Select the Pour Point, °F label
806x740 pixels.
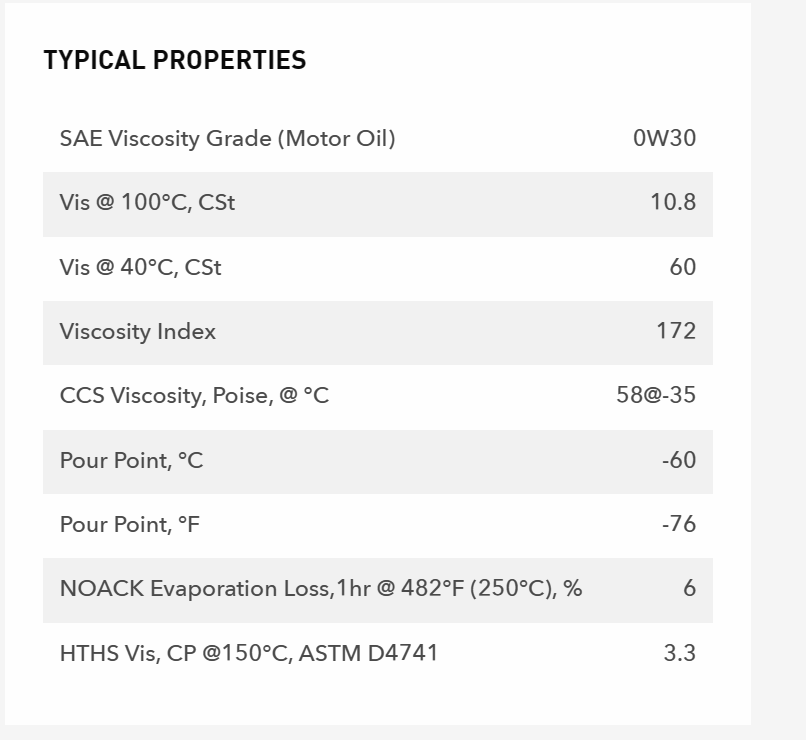[x=130, y=525]
